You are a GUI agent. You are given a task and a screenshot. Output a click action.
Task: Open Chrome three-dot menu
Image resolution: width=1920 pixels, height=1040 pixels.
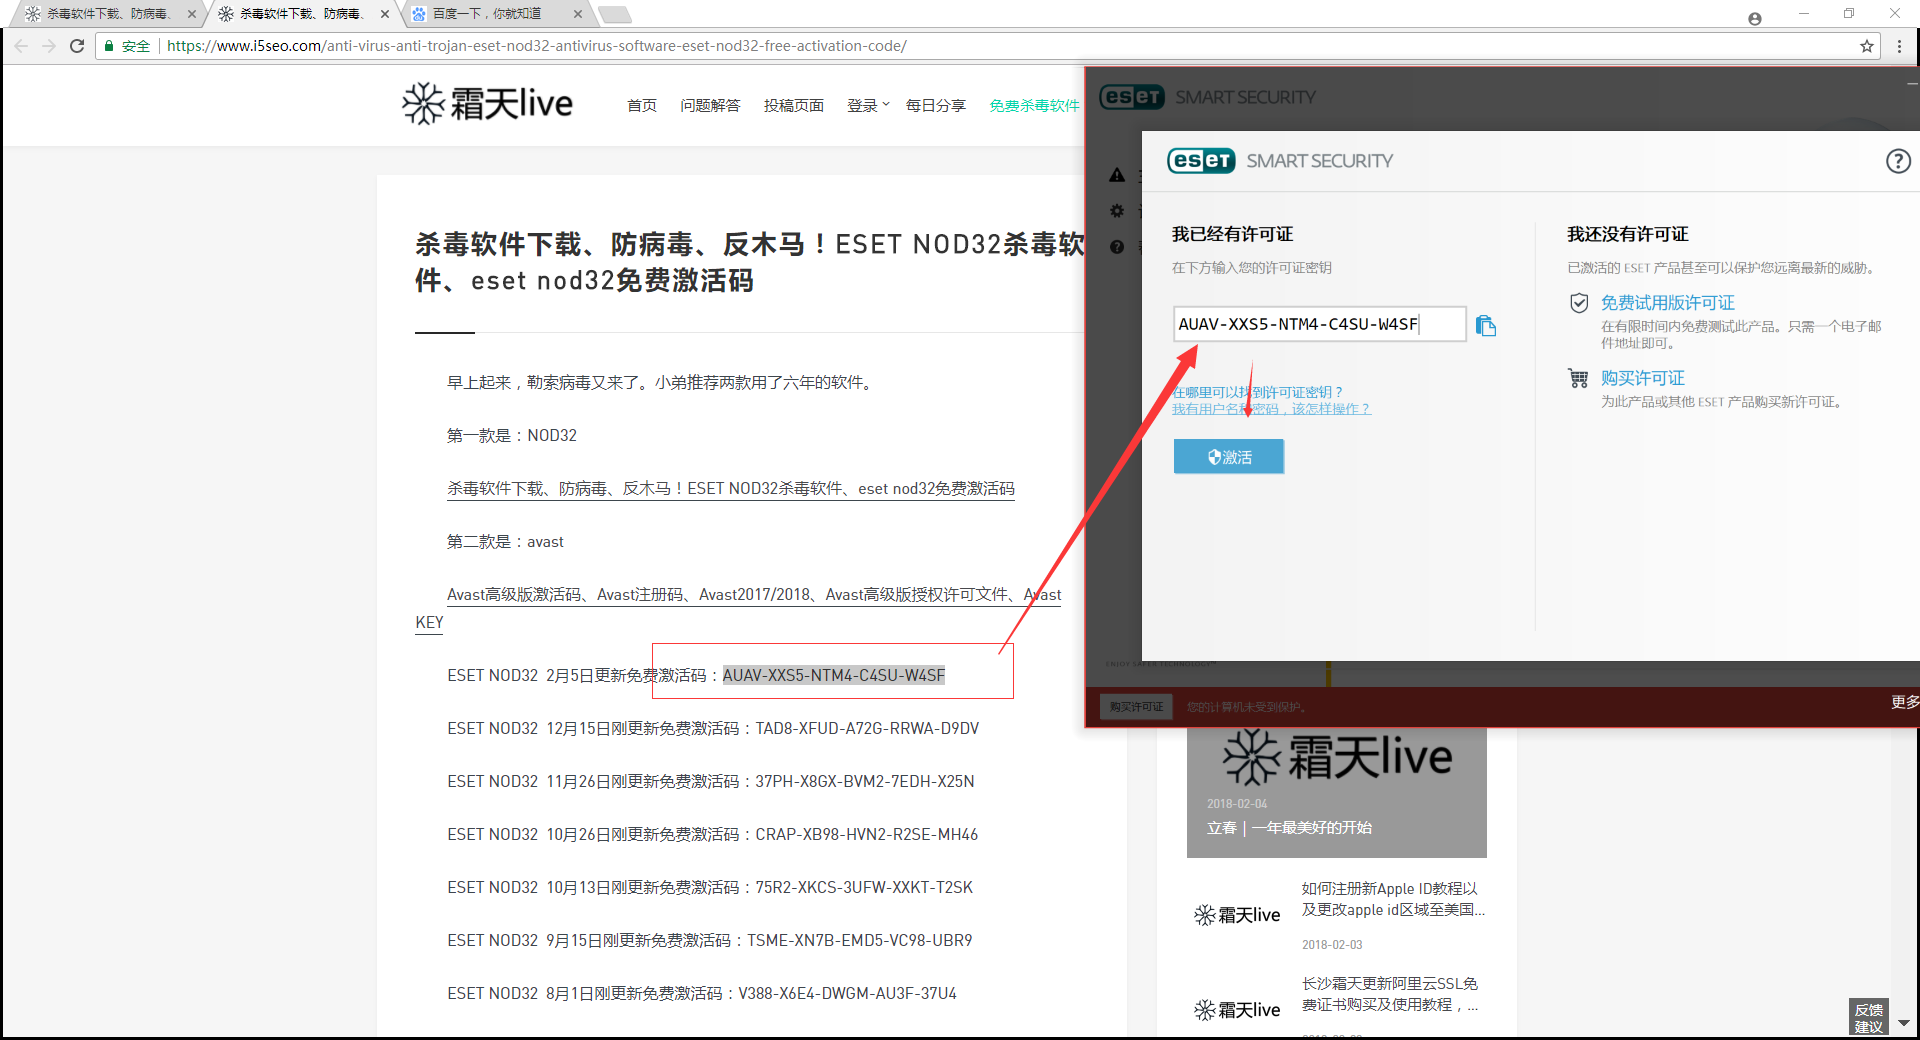coord(1899,46)
